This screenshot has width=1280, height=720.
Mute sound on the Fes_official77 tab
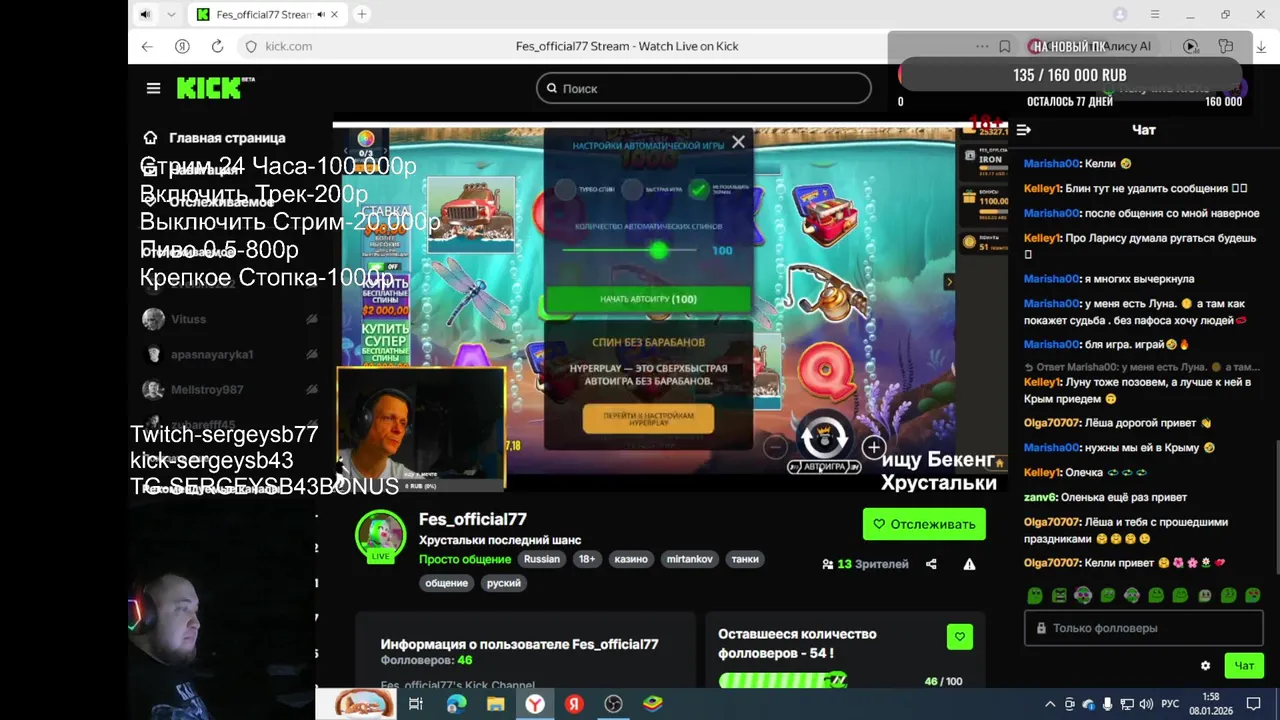pyautogui.click(x=322, y=14)
